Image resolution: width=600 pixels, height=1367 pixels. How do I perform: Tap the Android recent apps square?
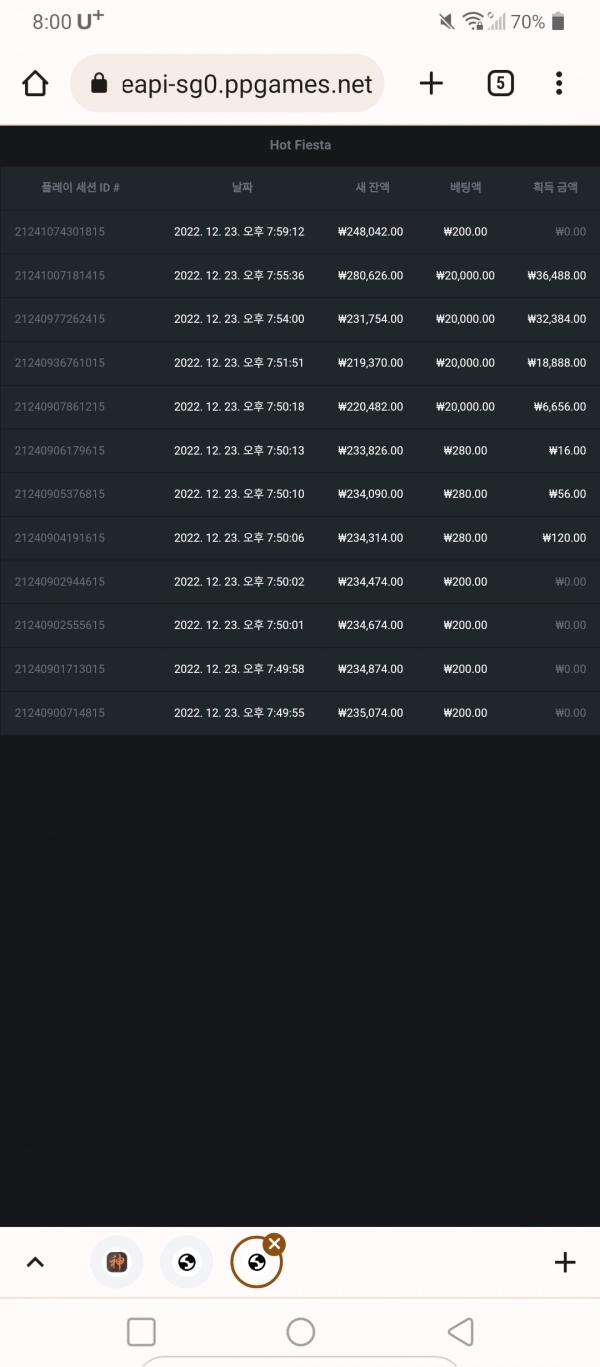pyautogui.click(x=142, y=1332)
